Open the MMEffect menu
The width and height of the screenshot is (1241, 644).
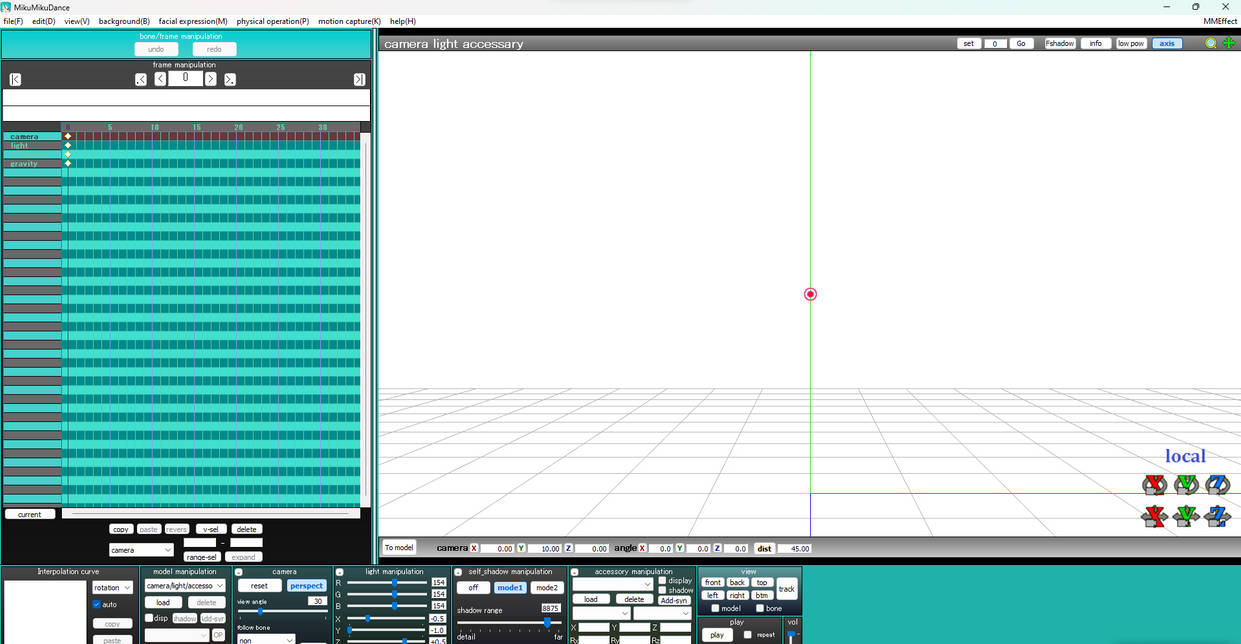pos(1220,21)
